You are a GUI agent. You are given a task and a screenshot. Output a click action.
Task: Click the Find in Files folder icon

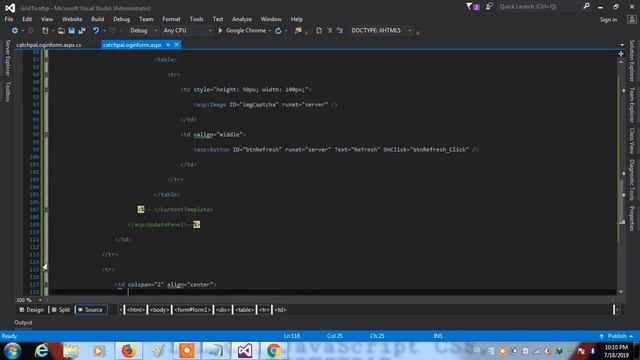click(x=298, y=31)
